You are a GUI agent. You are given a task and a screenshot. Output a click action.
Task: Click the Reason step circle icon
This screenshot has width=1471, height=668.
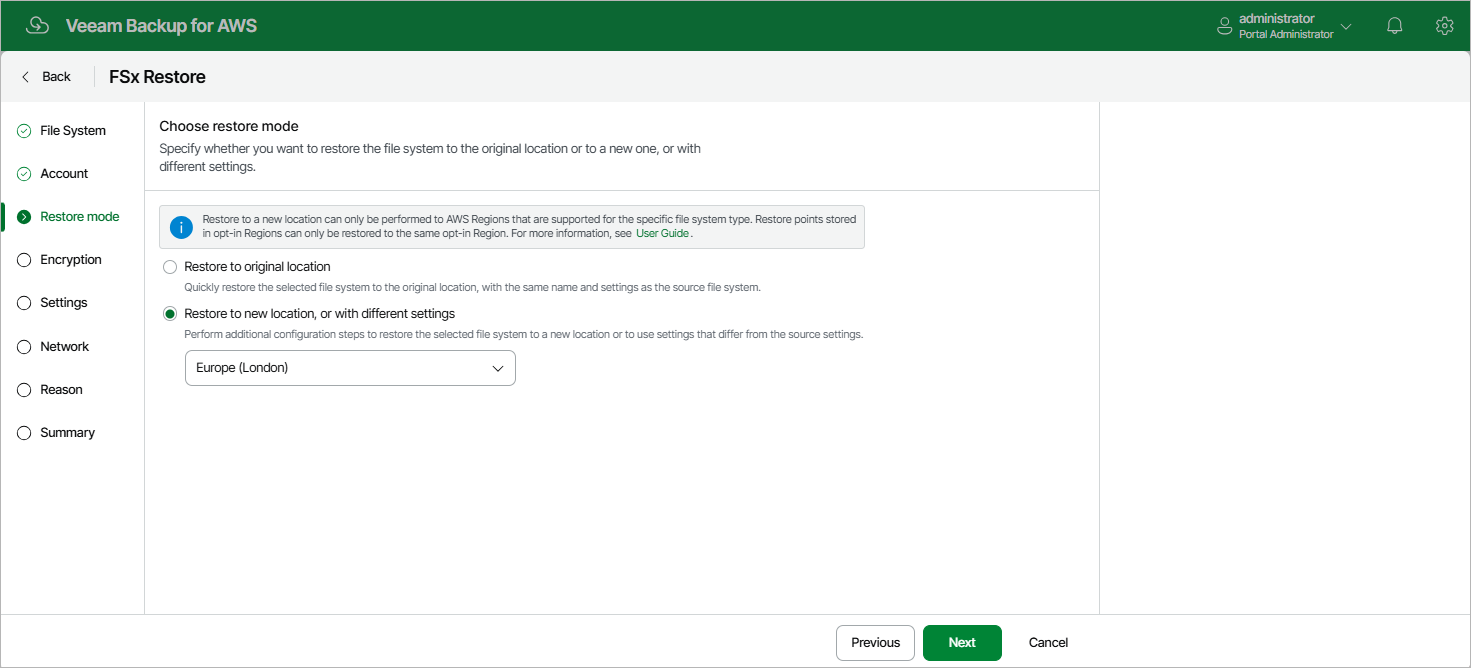click(x=24, y=390)
